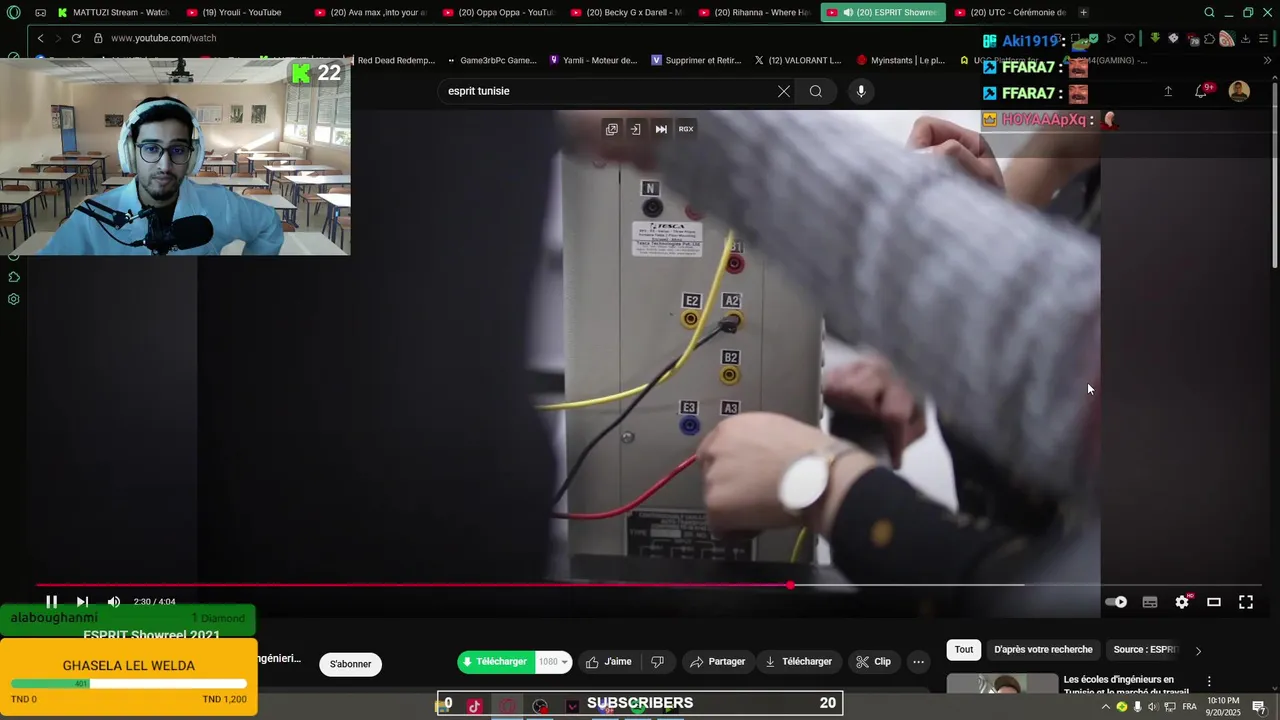The height and width of the screenshot is (720, 1280).
Task: Open the taskbar clock 10:10 PM
Action: click(1224, 707)
